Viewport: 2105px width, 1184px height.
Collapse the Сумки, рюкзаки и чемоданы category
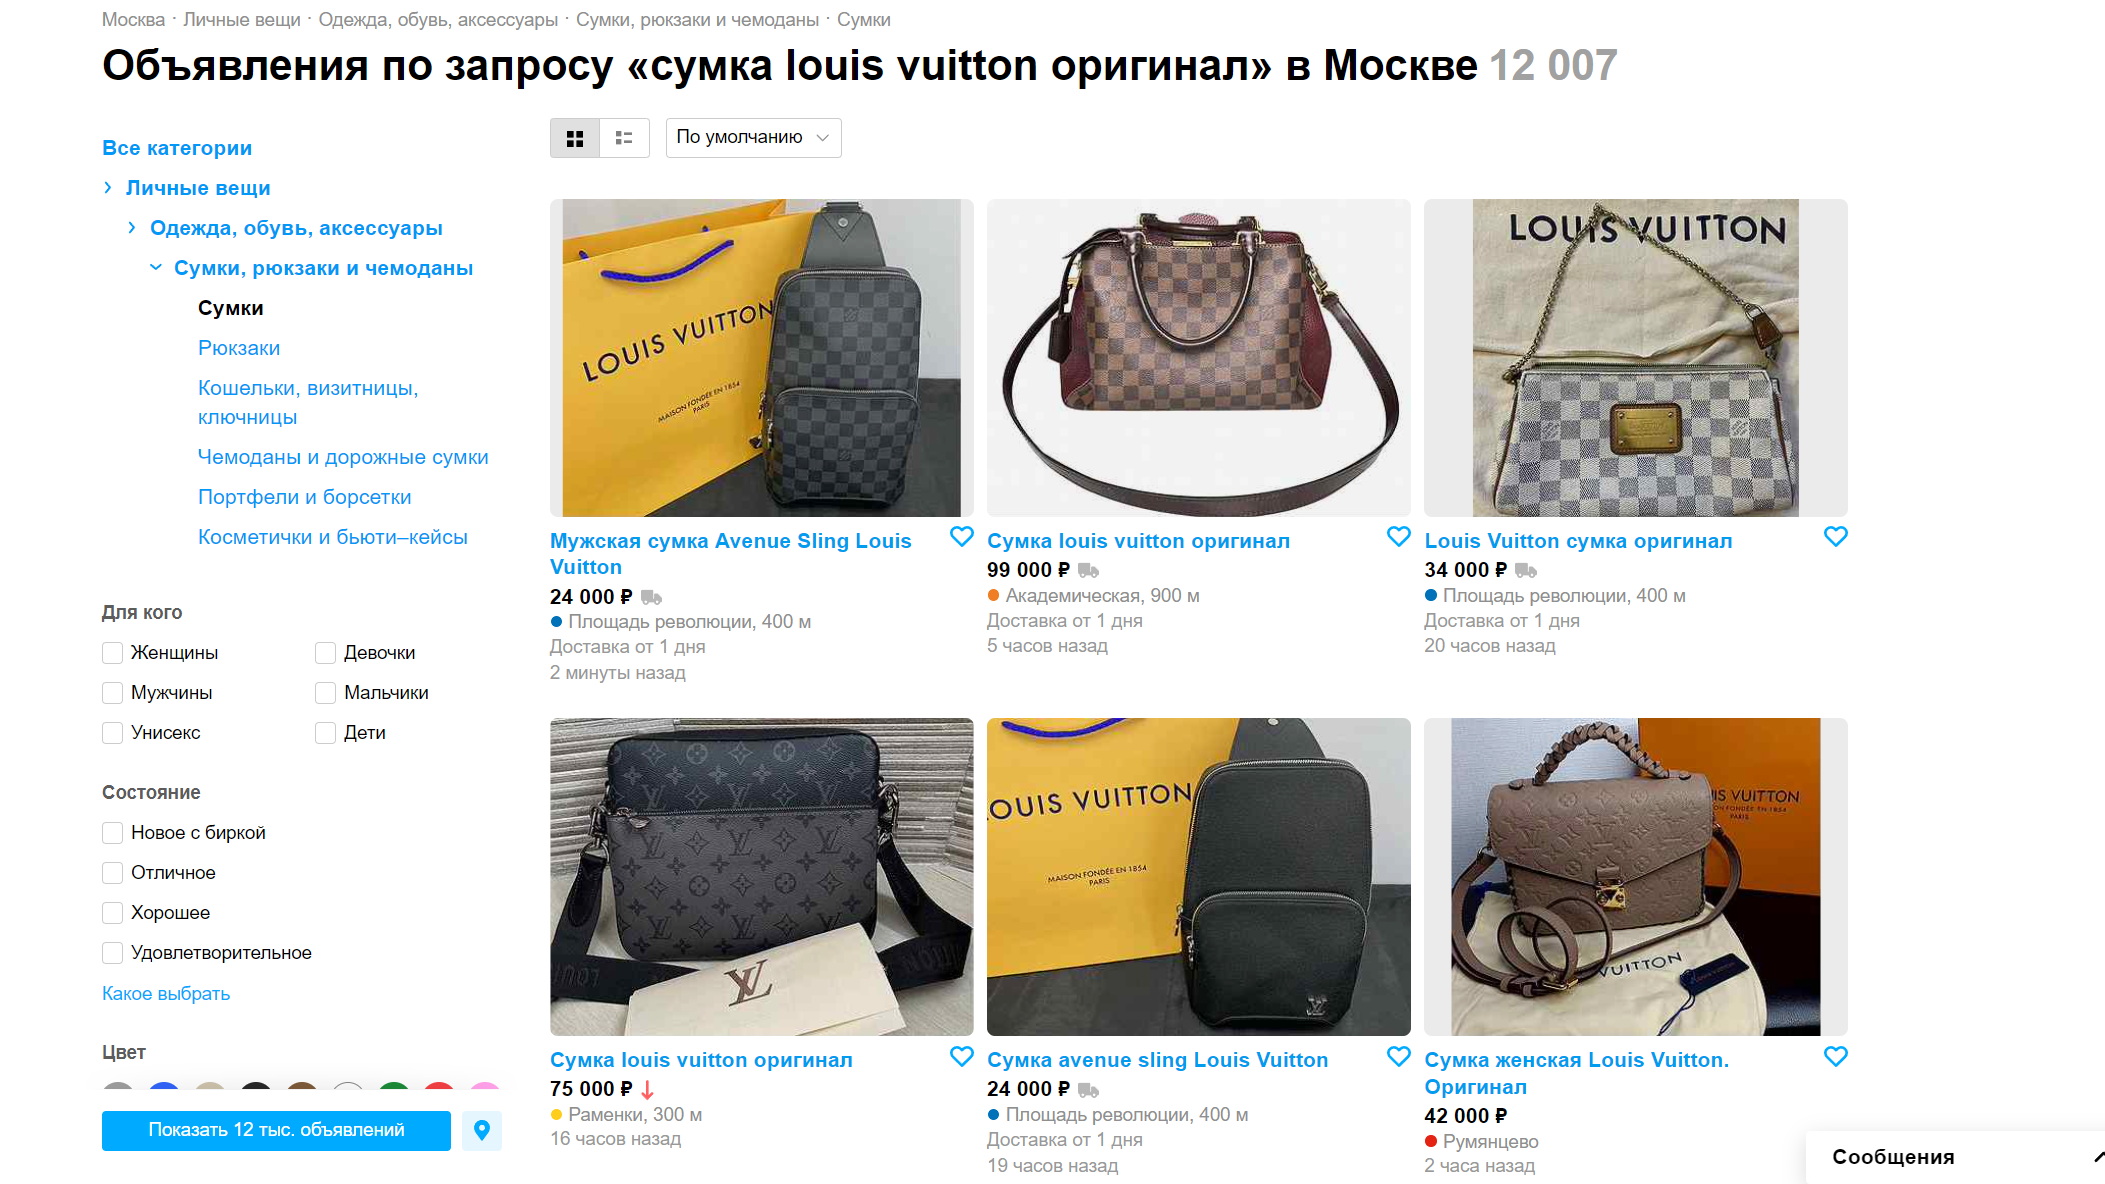tap(155, 268)
